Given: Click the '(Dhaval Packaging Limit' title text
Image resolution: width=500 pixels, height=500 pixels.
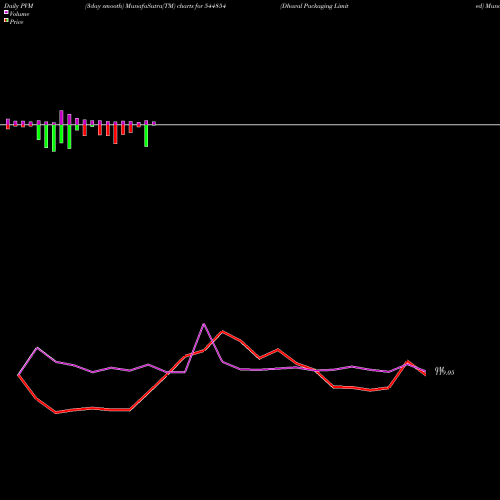Looking at the screenshot, I should (314, 6).
